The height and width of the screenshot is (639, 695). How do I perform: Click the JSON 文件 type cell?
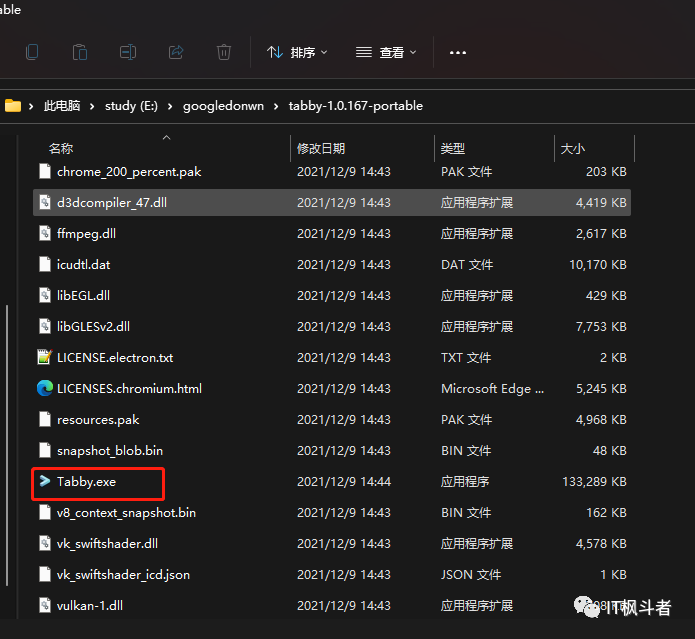click(x=471, y=575)
